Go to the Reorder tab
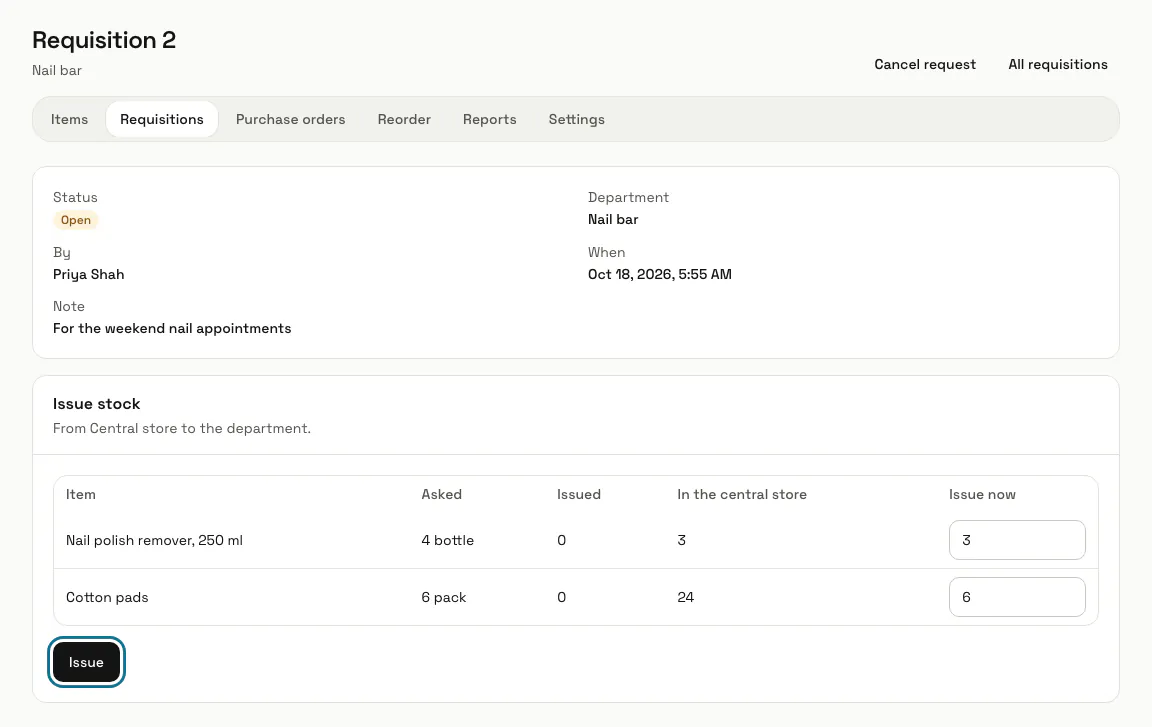 pyautogui.click(x=404, y=119)
